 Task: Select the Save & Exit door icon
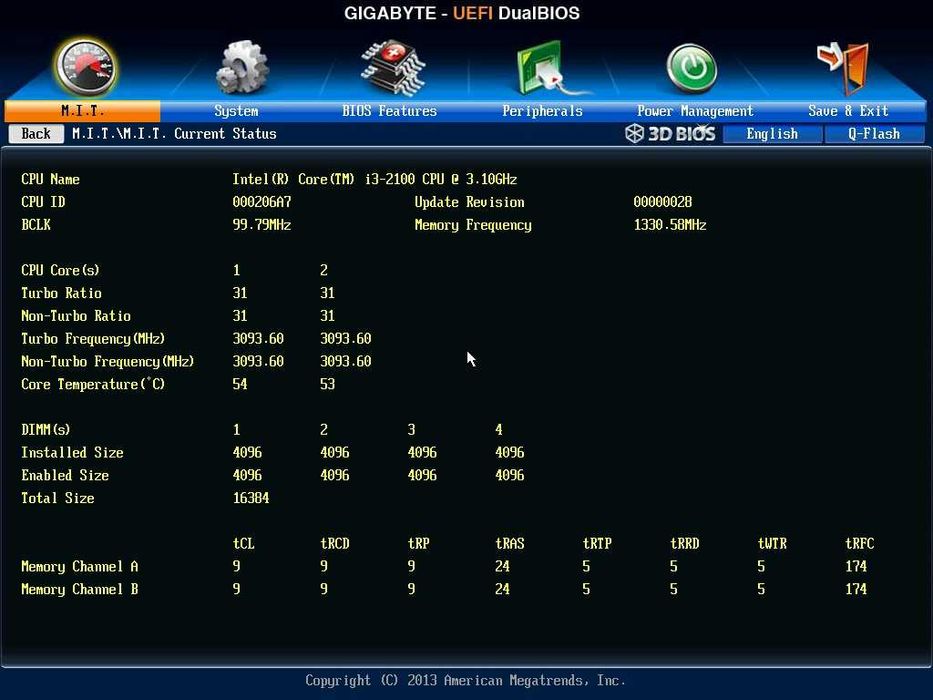click(843, 68)
